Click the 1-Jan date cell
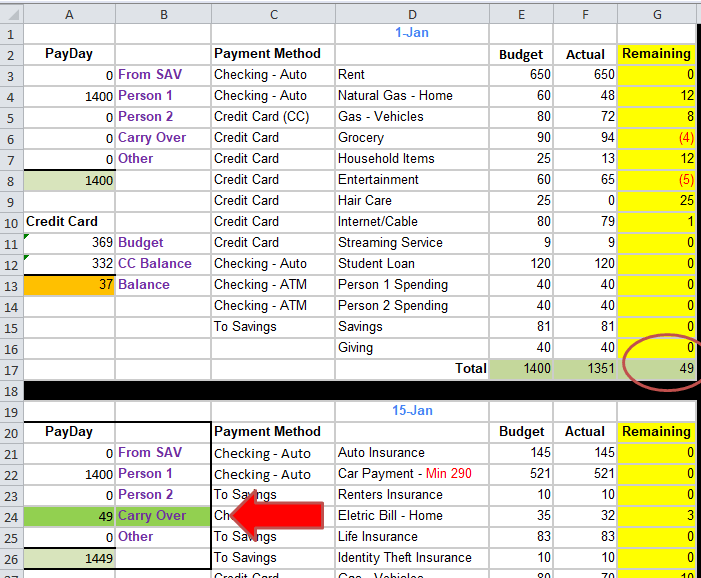The width and height of the screenshot is (701, 578). (412, 33)
